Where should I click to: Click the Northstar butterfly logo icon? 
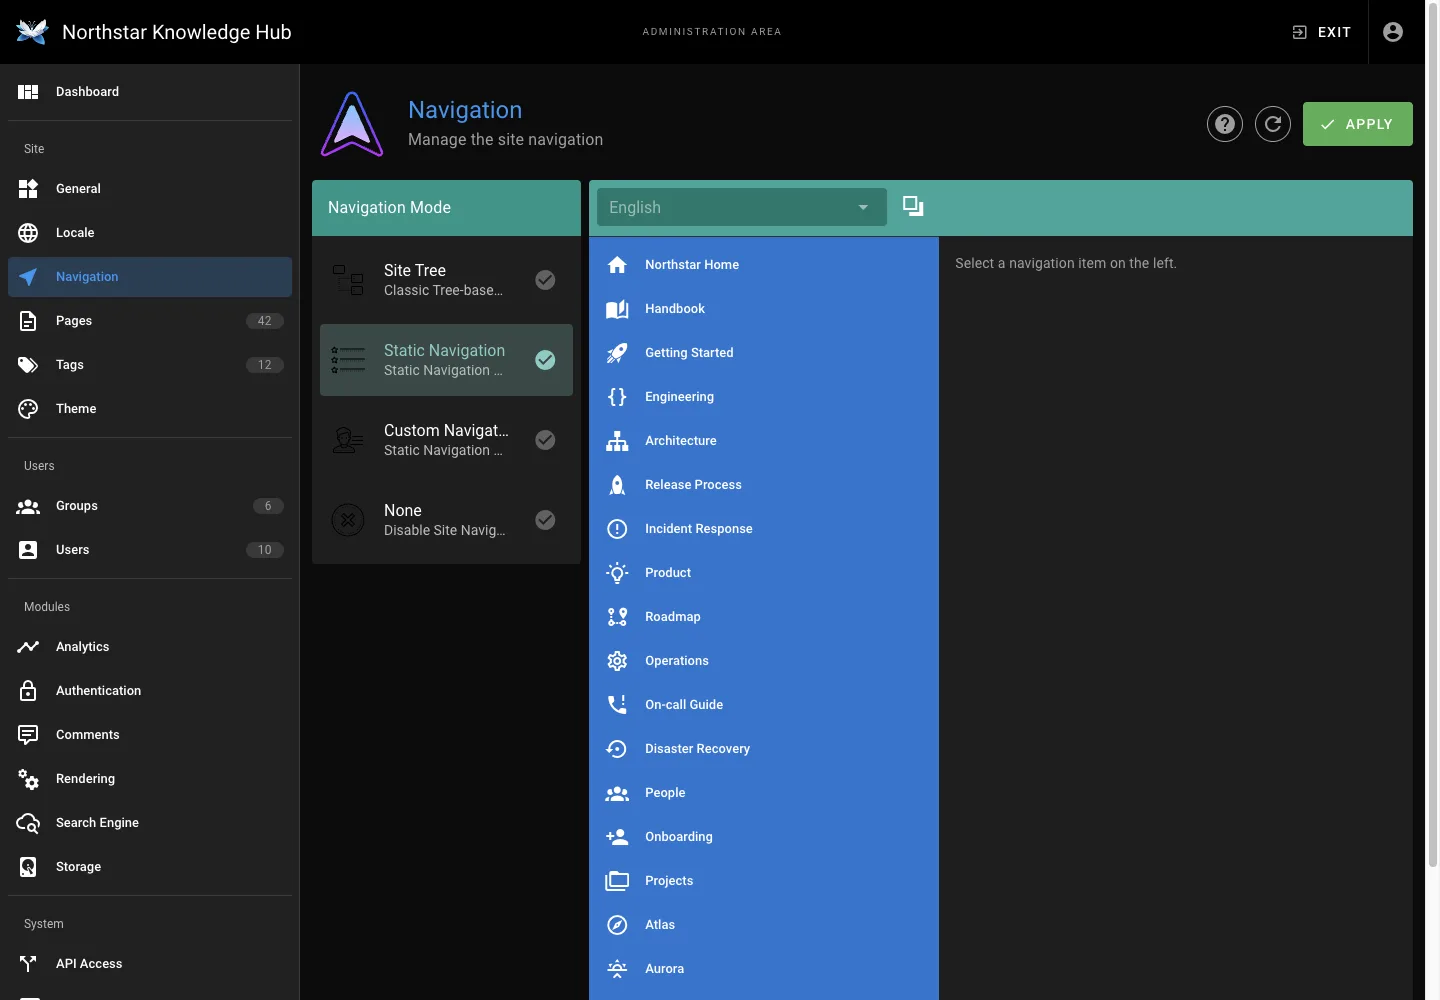[x=32, y=32]
